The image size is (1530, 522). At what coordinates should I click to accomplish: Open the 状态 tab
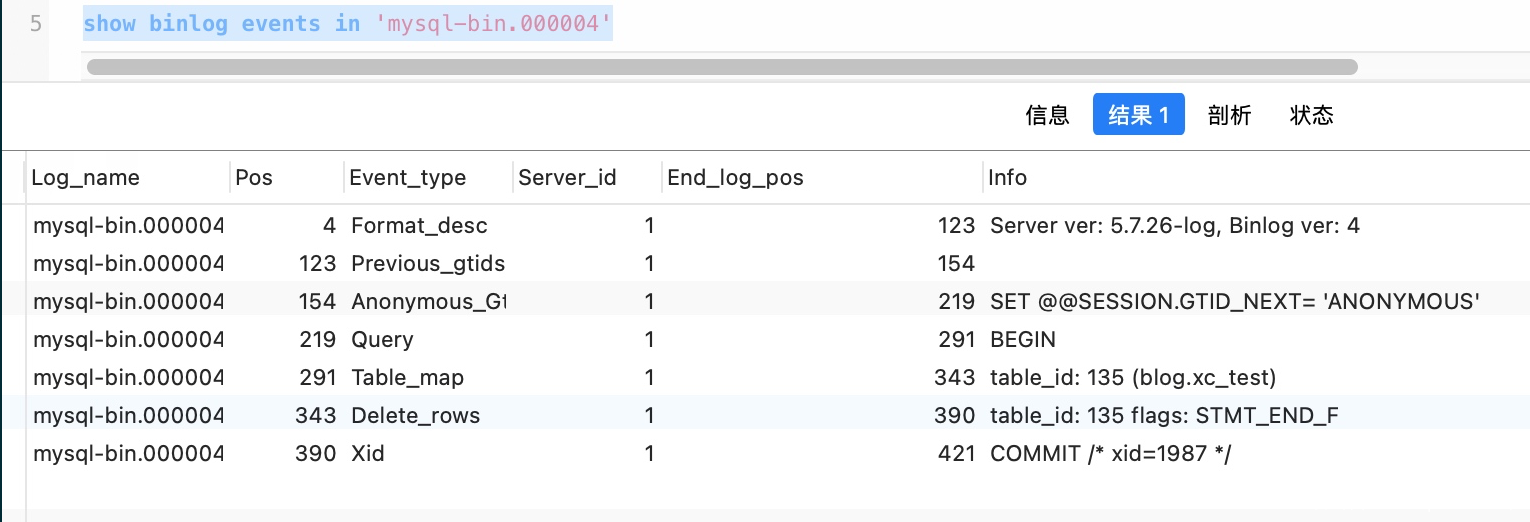pyautogui.click(x=1311, y=115)
